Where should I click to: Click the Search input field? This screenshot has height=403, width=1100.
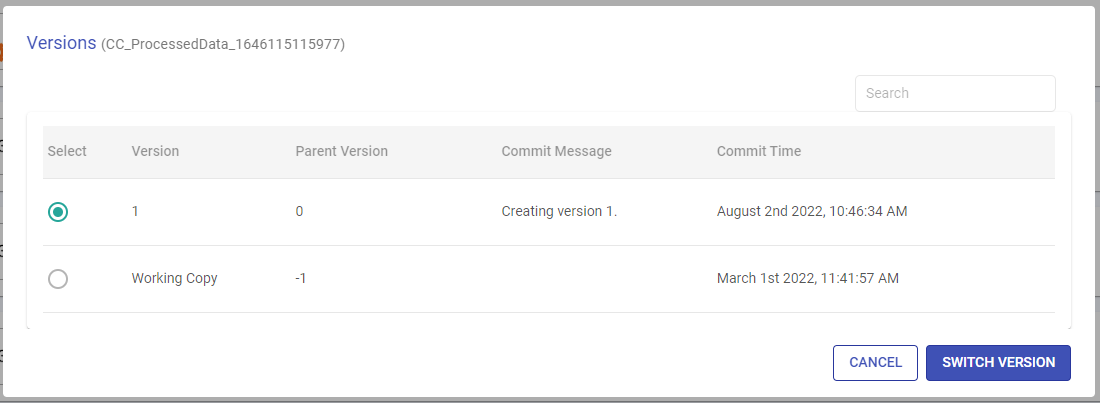click(955, 93)
